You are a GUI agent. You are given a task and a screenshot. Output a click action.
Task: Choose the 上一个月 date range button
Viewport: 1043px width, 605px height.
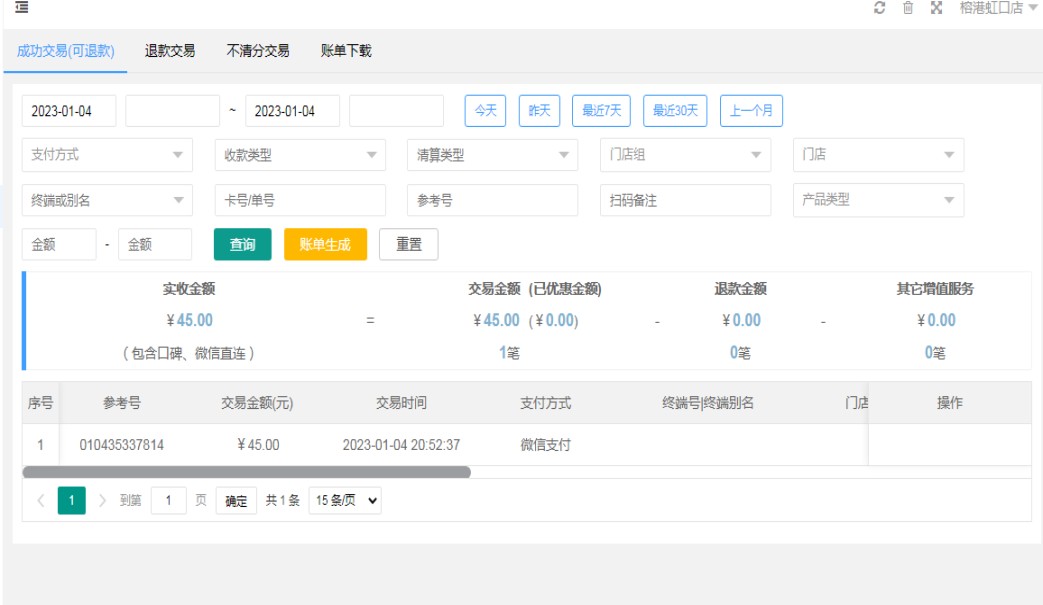click(x=750, y=111)
